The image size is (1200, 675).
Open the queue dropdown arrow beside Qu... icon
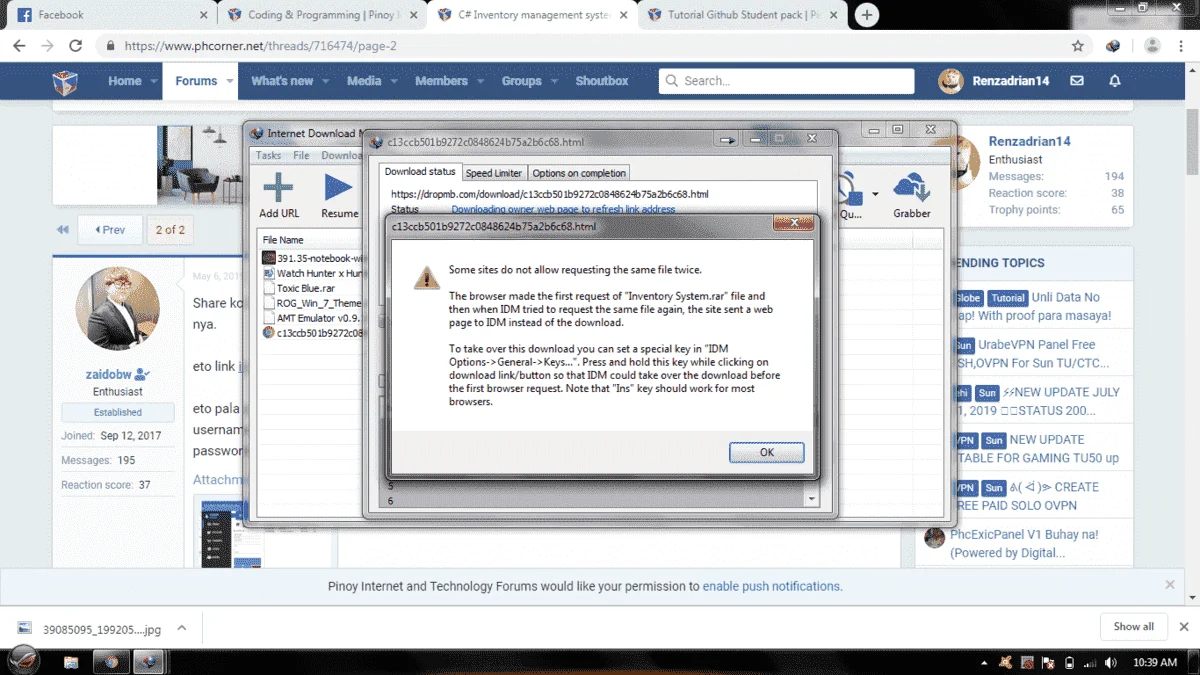pos(875,194)
